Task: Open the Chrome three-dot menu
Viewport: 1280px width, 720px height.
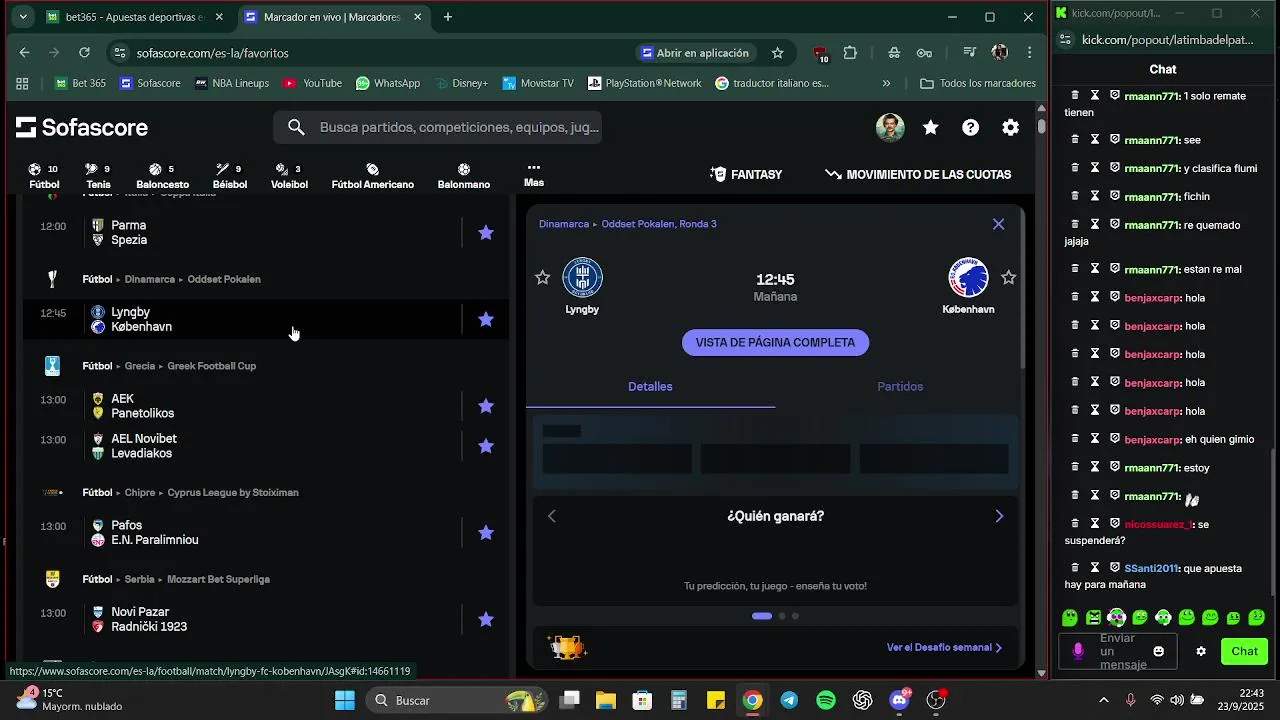Action: click(x=1029, y=53)
